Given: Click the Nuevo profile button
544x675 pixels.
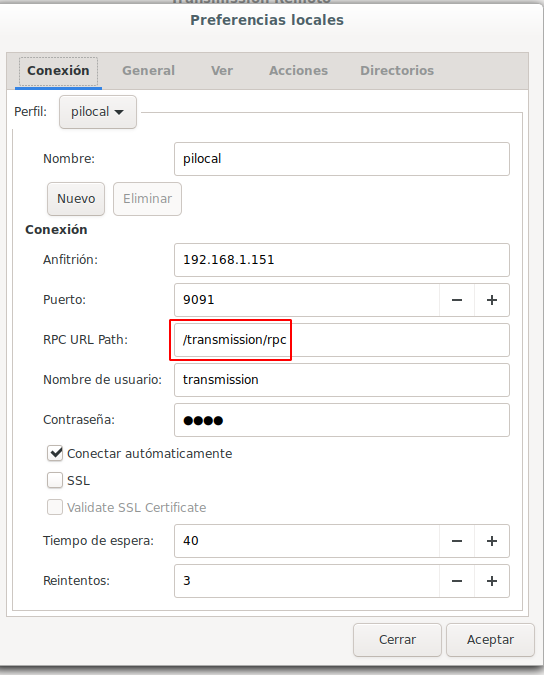Looking at the screenshot, I should 76,199.
